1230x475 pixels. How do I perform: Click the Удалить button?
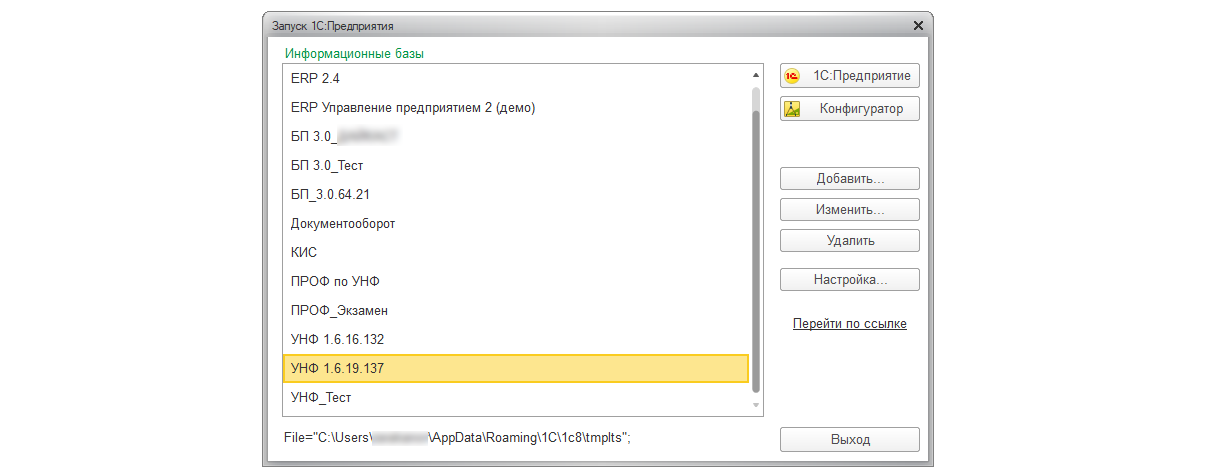[849, 241]
